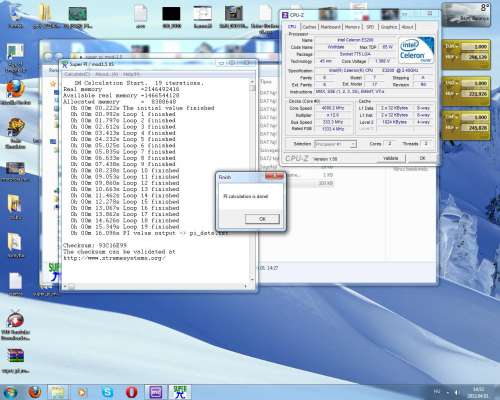Open Windows Media Player taskbar icon
This screenshot has height=400, width=500.
(x=82, y=392)
